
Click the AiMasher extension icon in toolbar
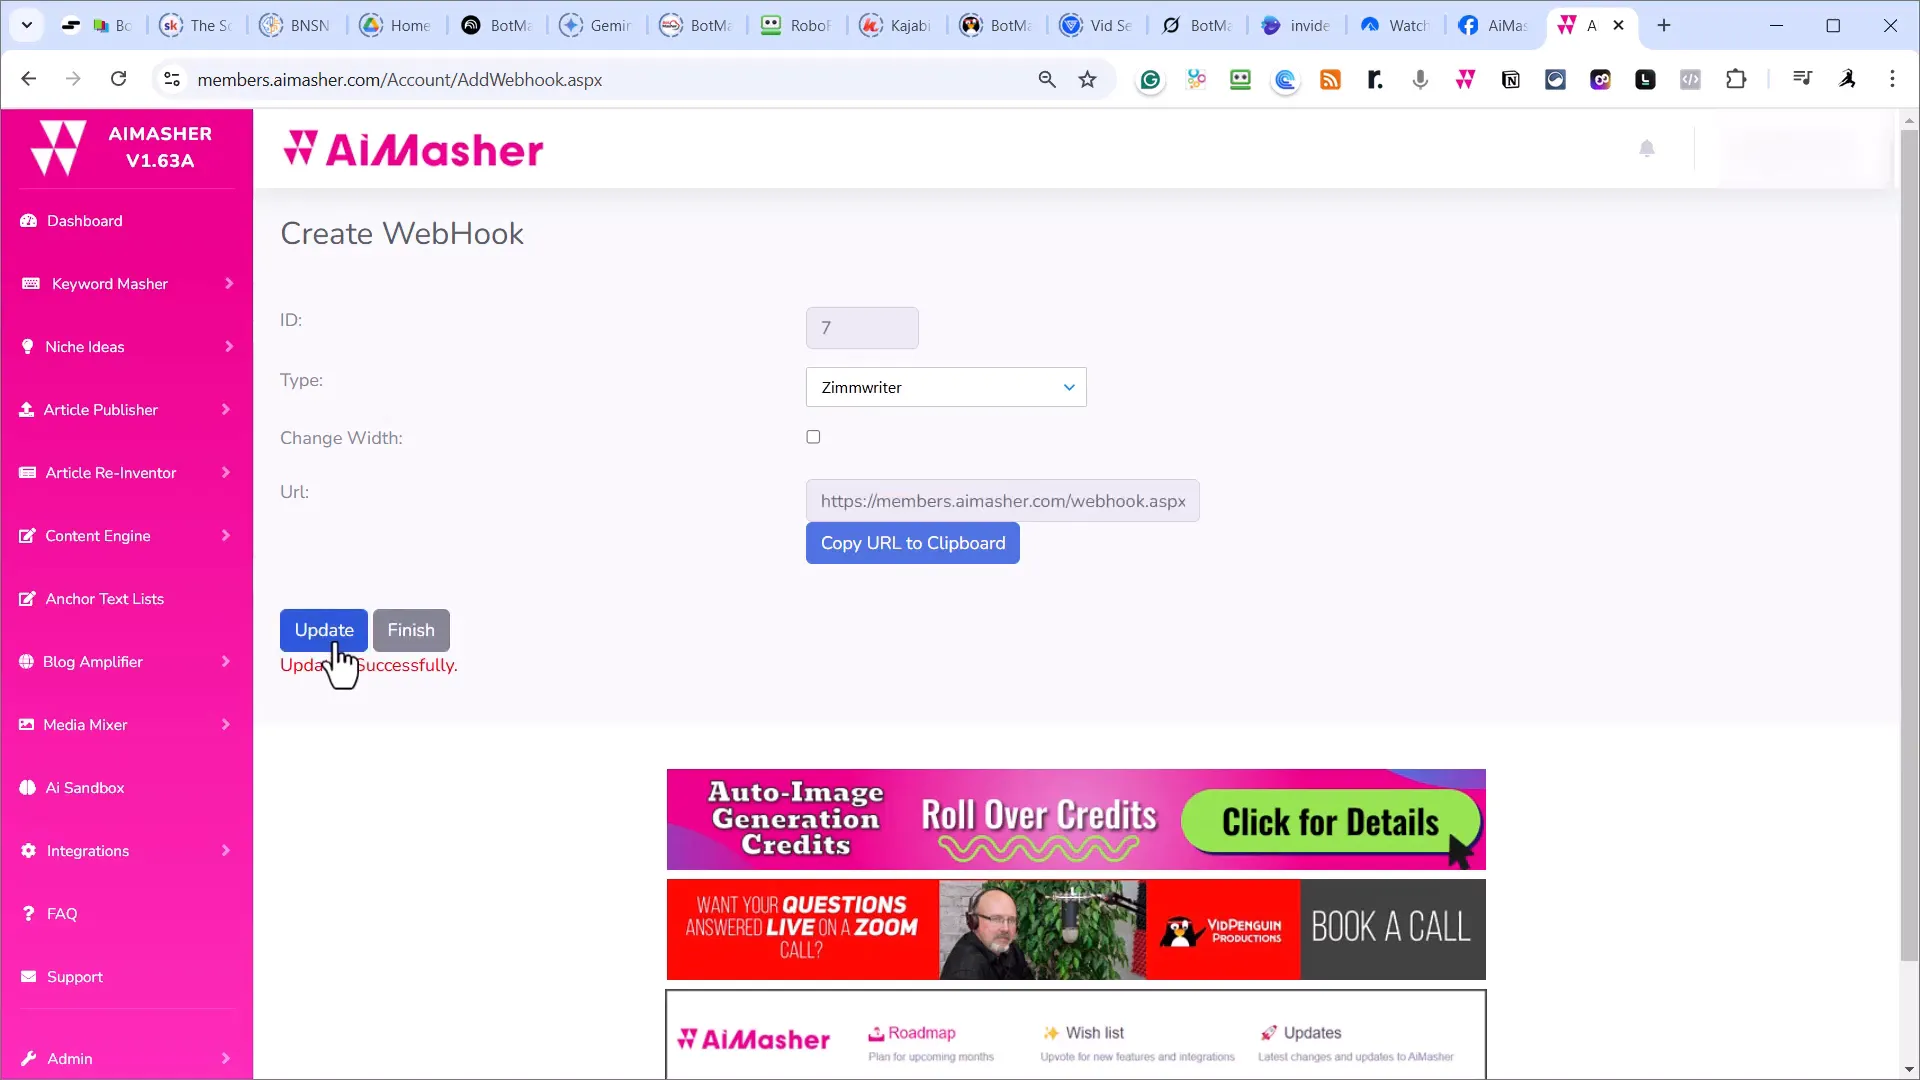1465,80
